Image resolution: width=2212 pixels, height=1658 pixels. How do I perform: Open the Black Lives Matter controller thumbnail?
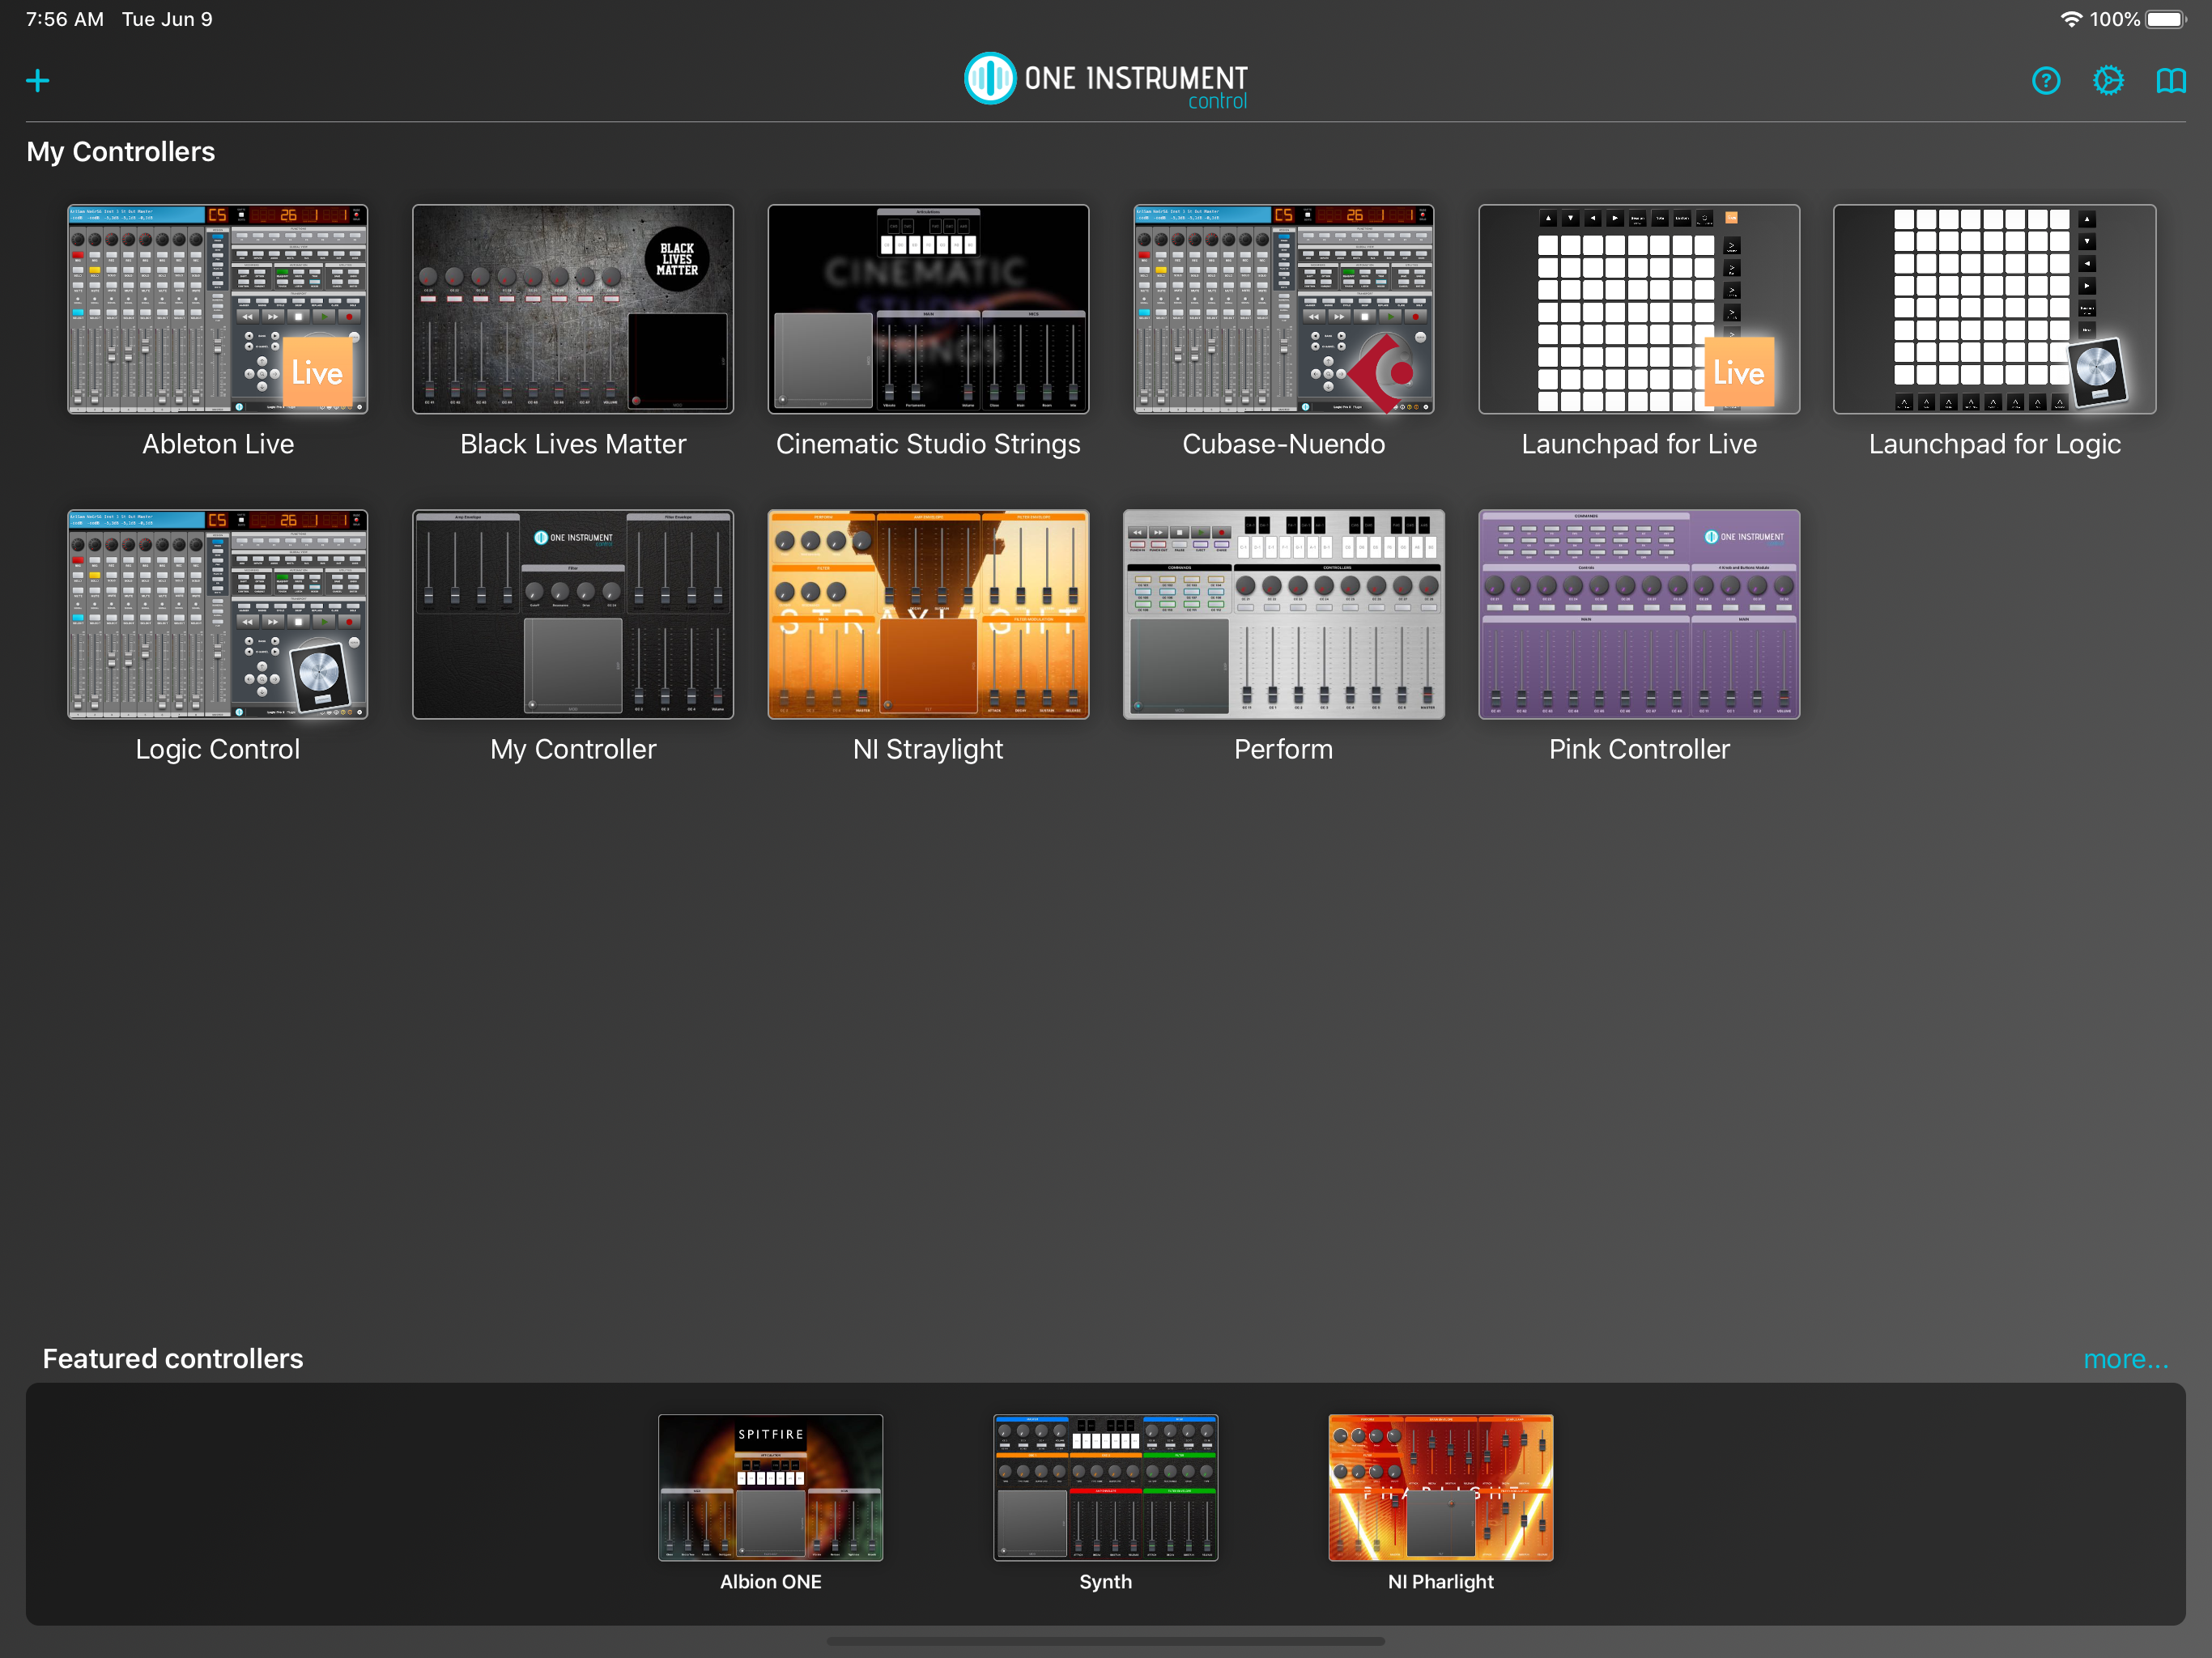click(x=572, y=309)
